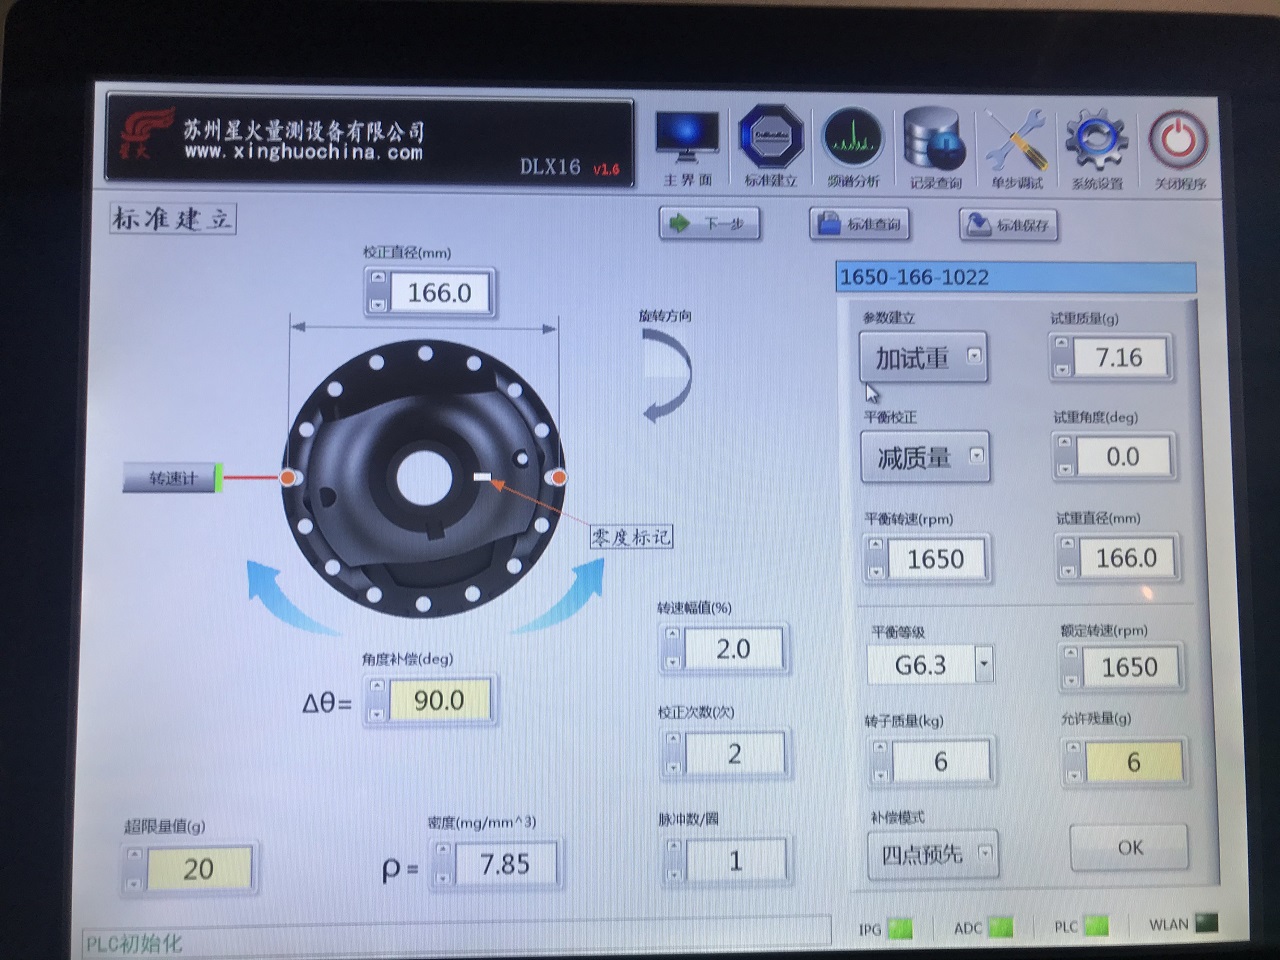Viewport: 1280px width, 960px height.
Task: Click the 下一步 next step button
Action: pyautogui.click(x=710, y=223)
